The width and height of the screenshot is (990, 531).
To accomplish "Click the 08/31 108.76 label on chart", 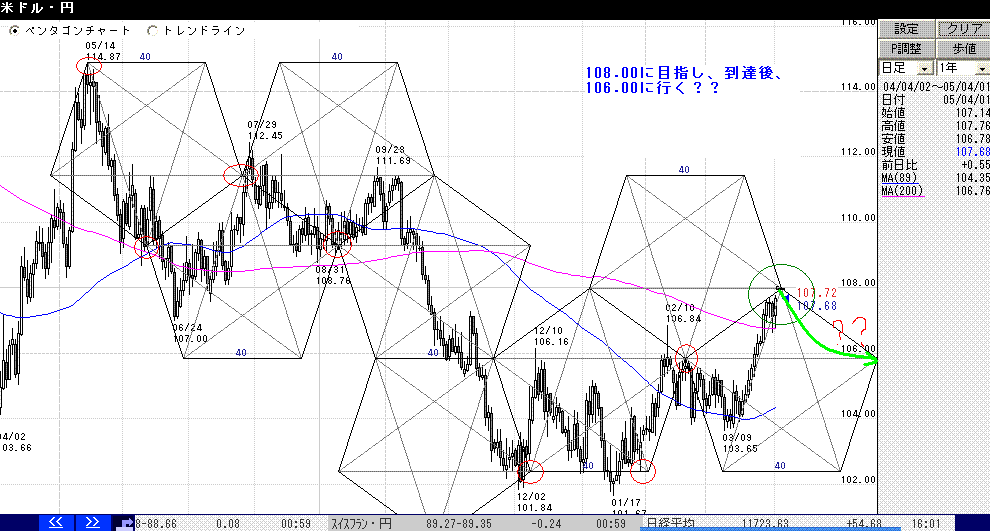I will tap(333, 275).
